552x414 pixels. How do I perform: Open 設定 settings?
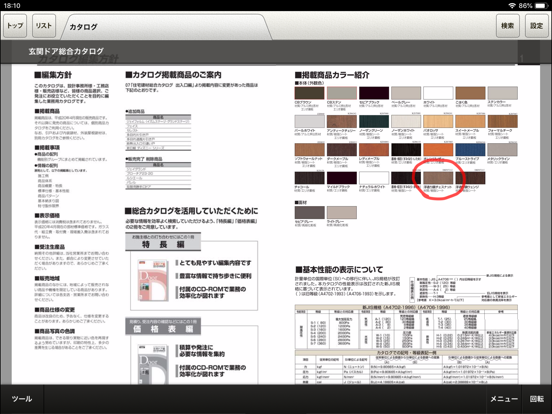(537, 26)
